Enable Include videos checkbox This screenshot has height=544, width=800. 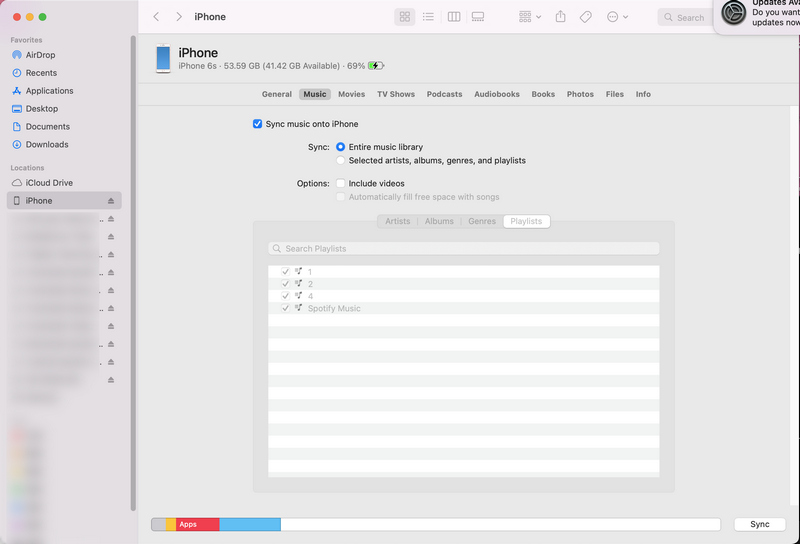click(340, 183)
